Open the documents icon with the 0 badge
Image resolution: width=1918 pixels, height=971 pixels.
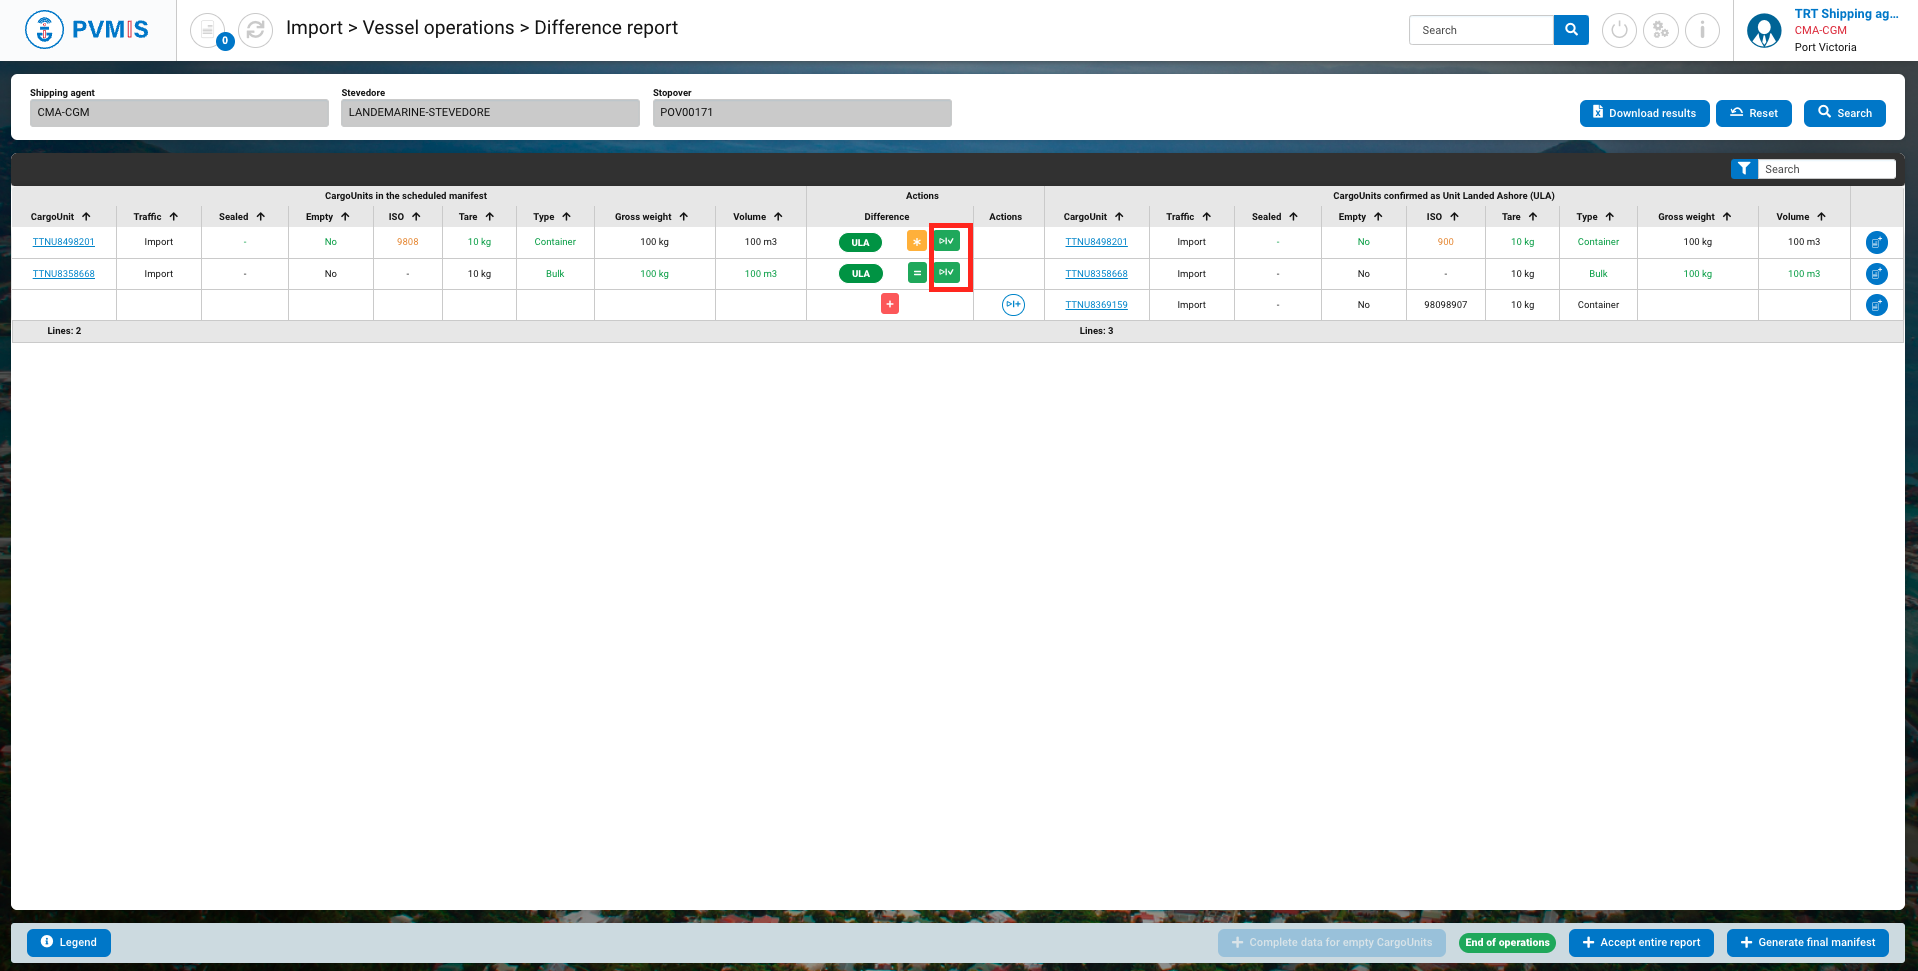tap(208, 30)
